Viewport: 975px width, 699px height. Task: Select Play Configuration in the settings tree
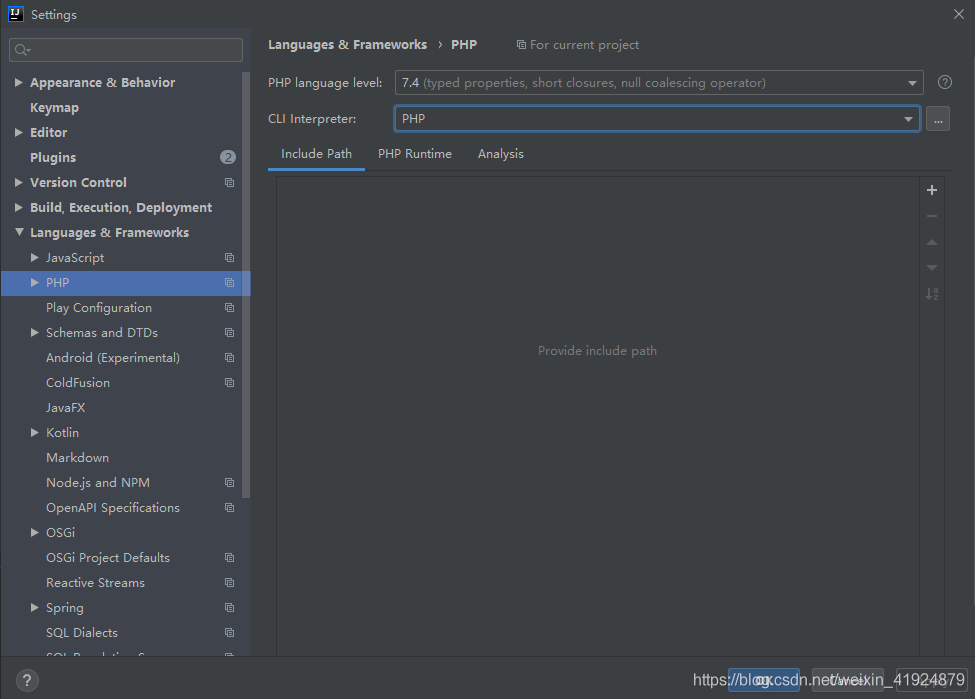(x=99, y=308)
